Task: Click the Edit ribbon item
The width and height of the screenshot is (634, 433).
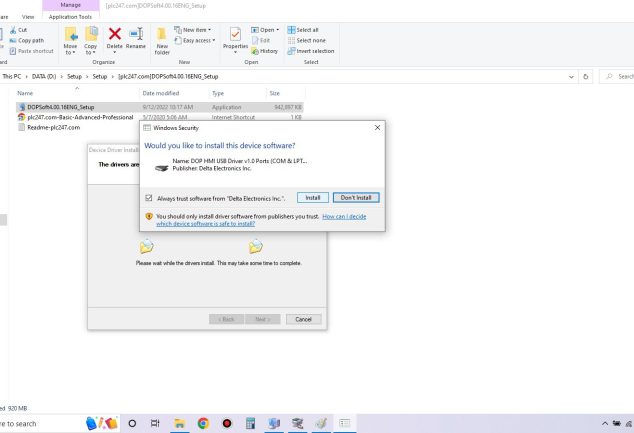Action: click(261, 40)
